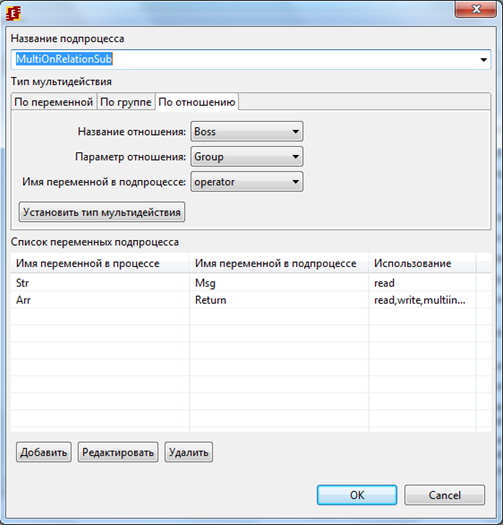Switch to the По группе tab
The height and width of the screenshot is (525, 504).
(126, 102)
